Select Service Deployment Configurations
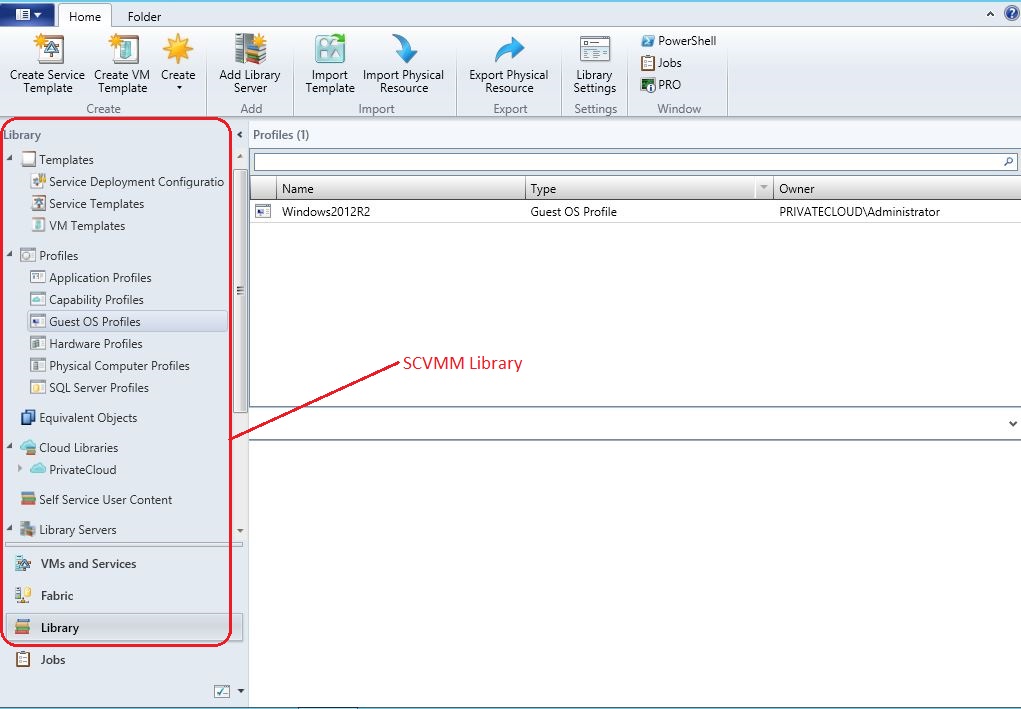Image resolution: width=1021 pixels, height=709 pixels. tap(128, 182)
